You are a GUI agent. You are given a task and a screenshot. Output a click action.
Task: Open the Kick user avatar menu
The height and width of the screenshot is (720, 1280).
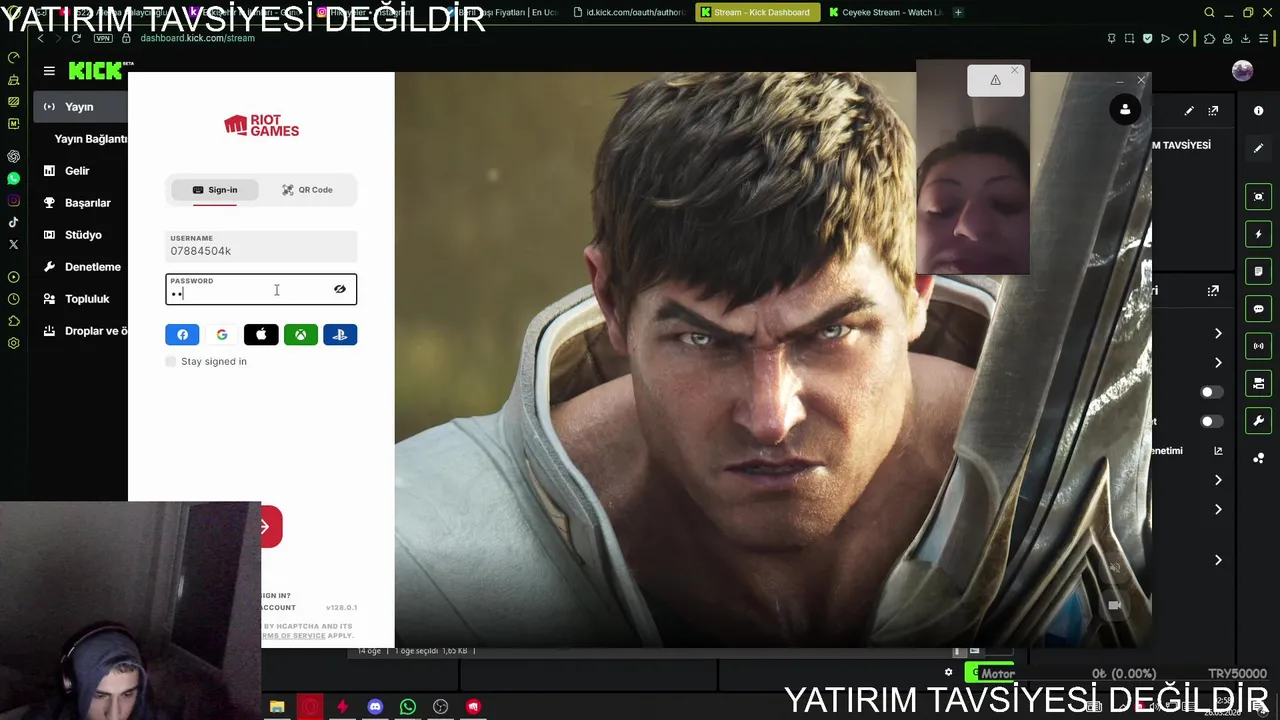tap(1242, 70)
